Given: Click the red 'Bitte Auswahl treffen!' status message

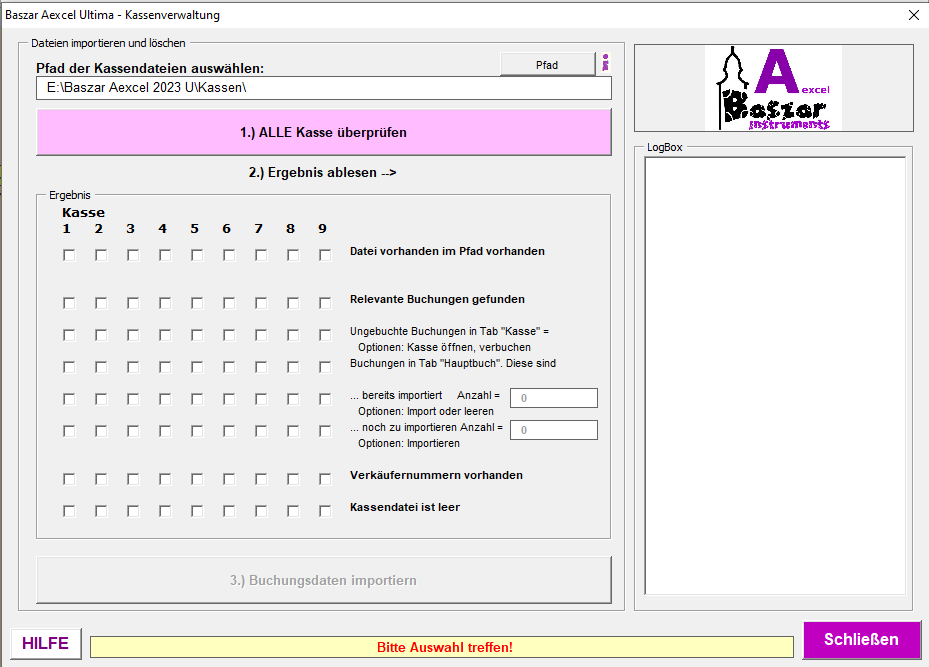Looking at the screenshot, I should (445, 647).
